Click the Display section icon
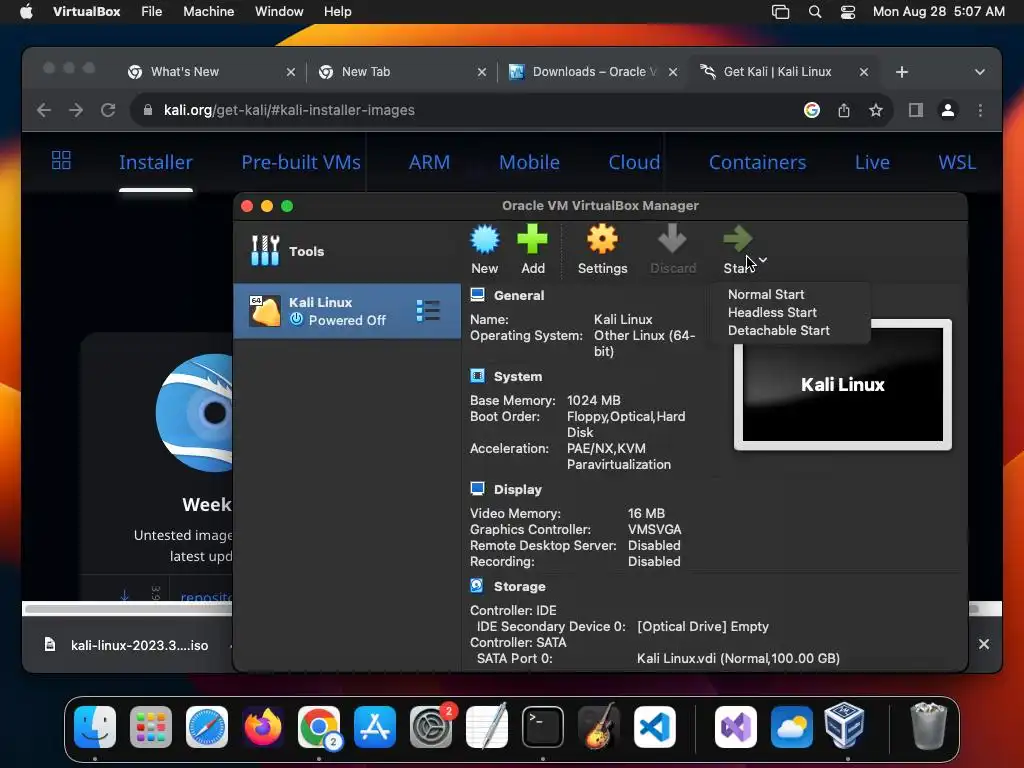Screen dimensions: 1024x768 477,489
